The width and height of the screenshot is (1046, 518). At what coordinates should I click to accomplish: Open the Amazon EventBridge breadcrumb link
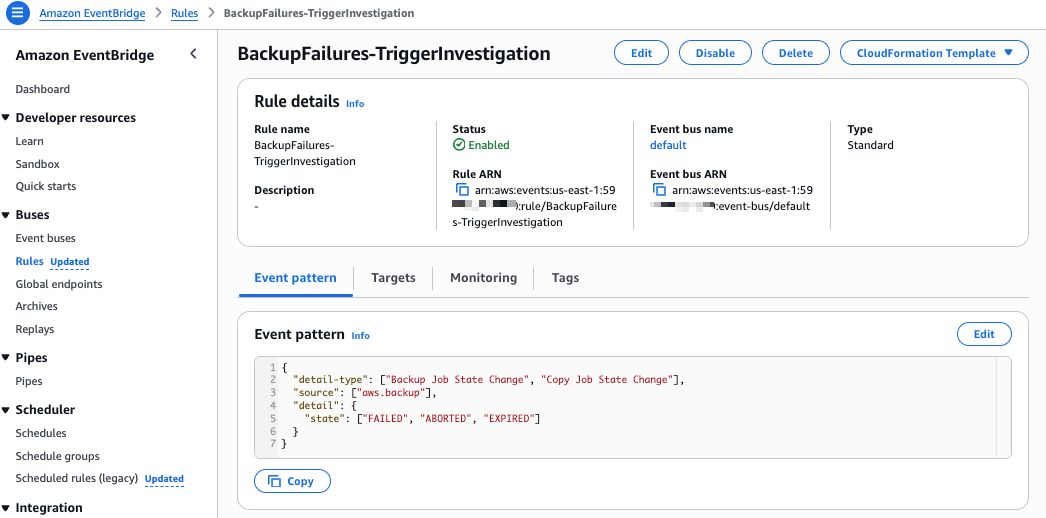pos(92,13)
